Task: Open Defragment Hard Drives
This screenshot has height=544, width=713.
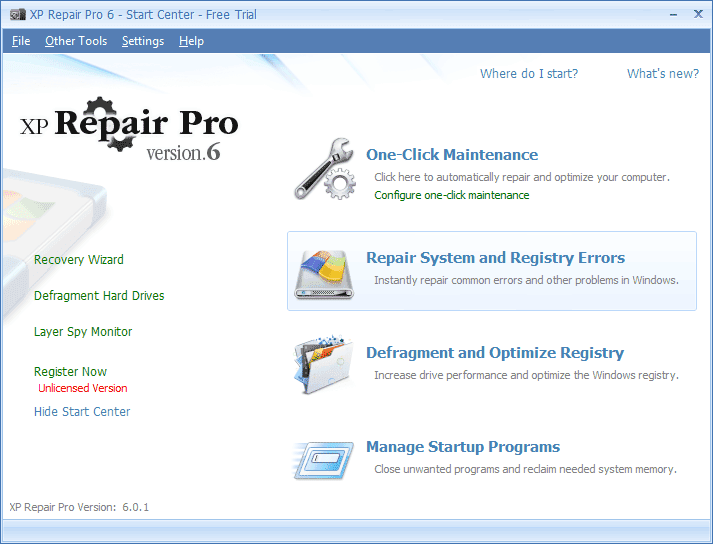Action: click(99, 296)
